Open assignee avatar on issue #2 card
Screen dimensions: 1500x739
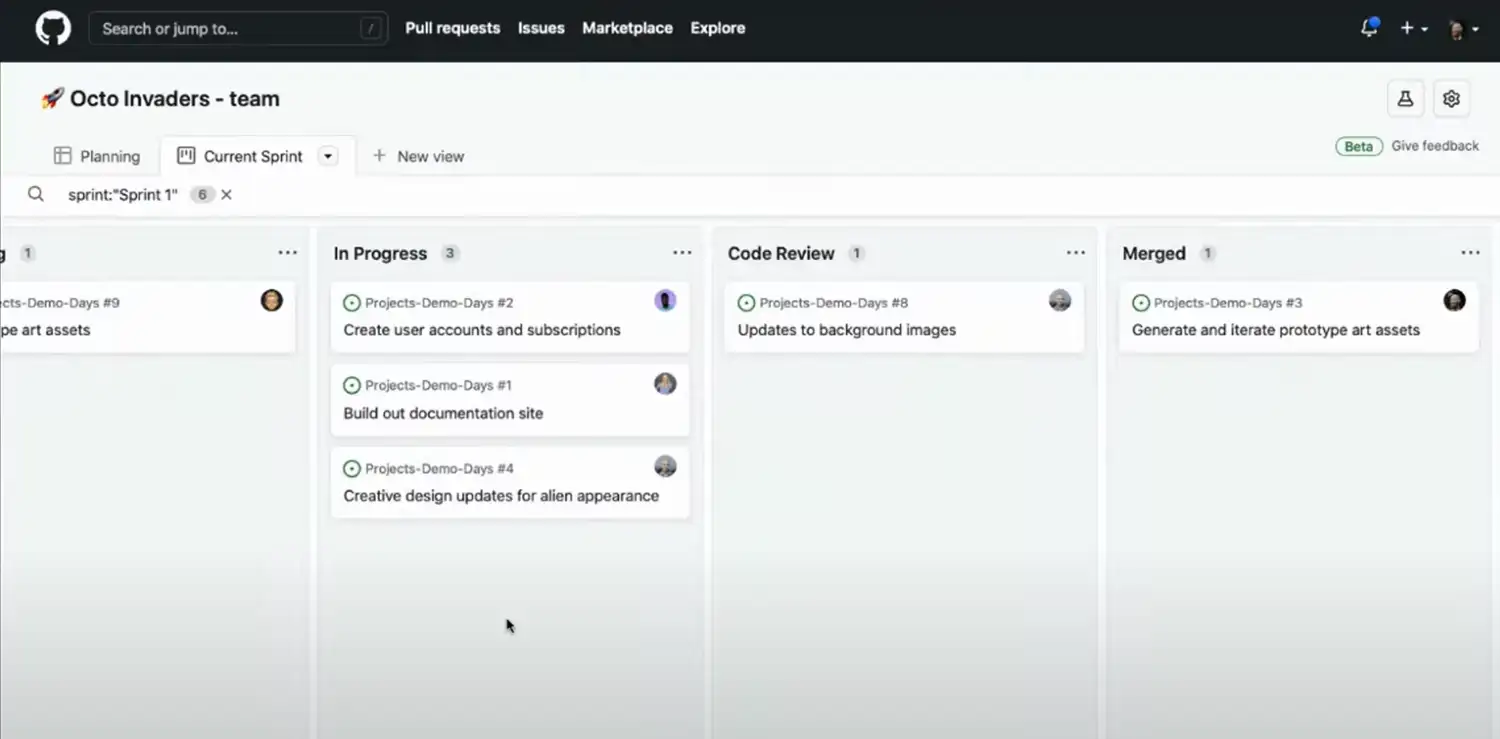click(x=666, y=300)
